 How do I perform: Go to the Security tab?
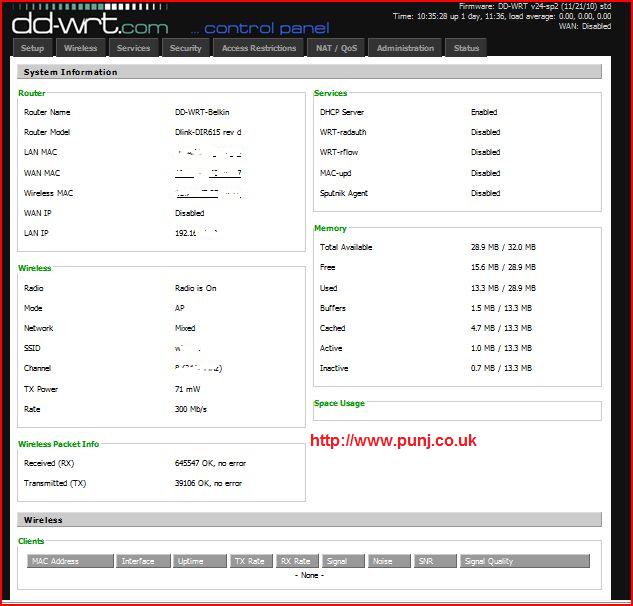pos(186,48)
